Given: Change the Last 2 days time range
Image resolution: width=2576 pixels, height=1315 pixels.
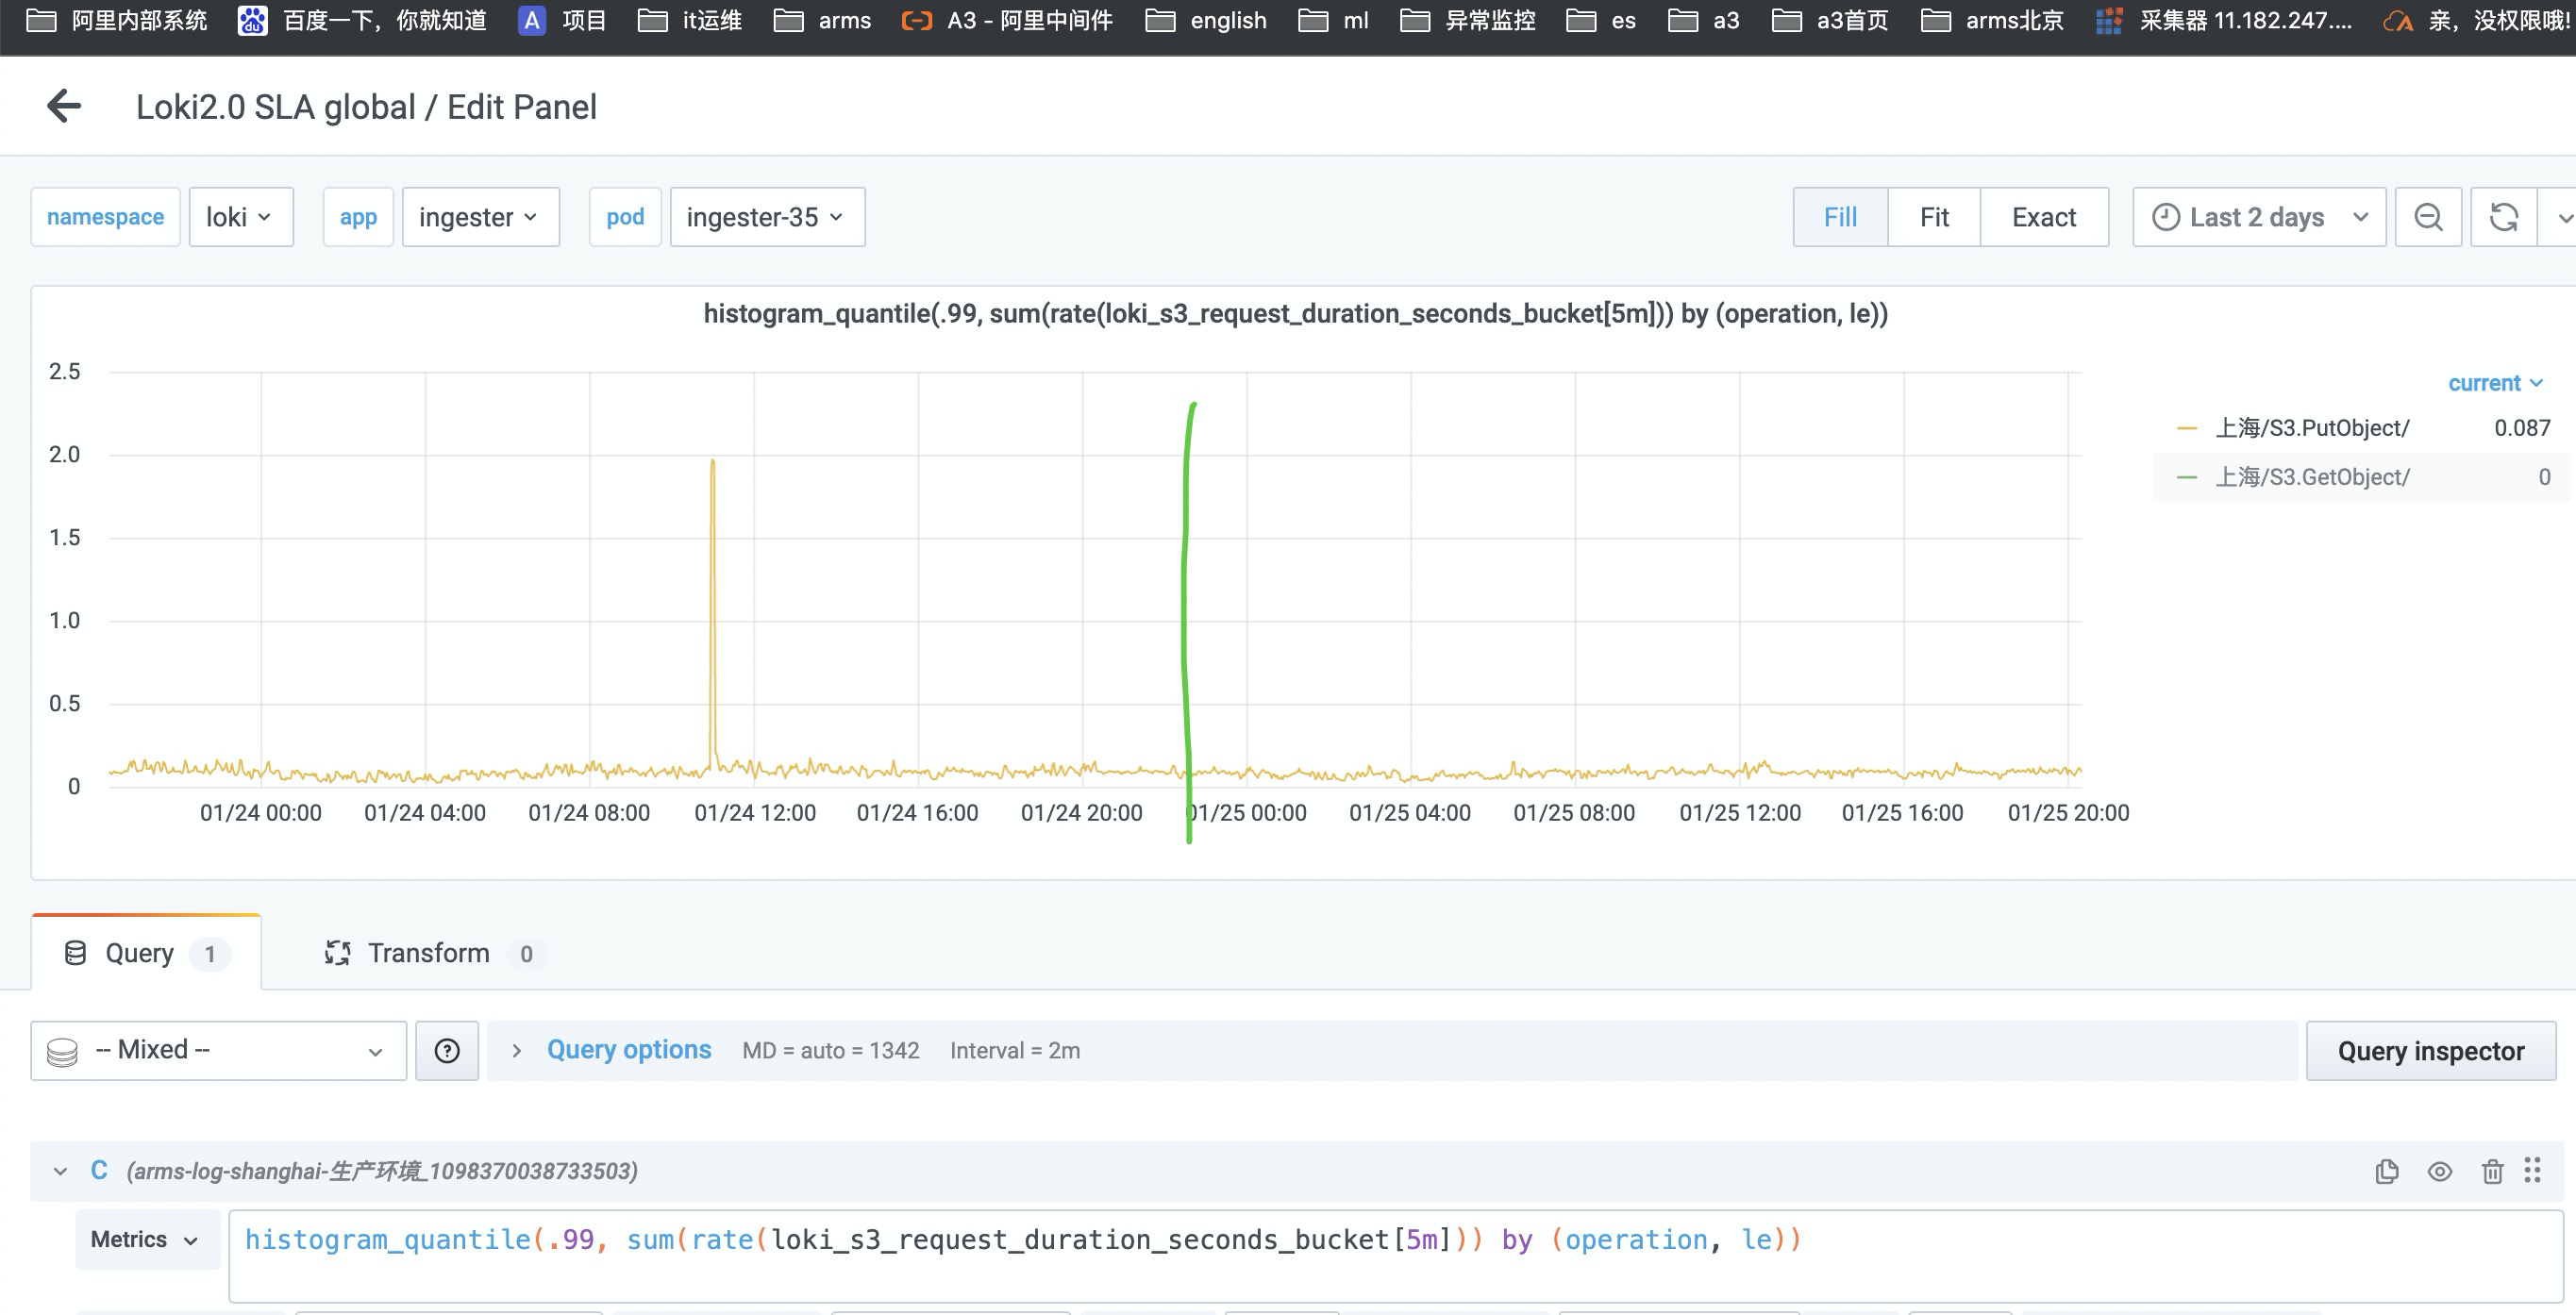Looking at the screenshot, I should [2256, 216].
